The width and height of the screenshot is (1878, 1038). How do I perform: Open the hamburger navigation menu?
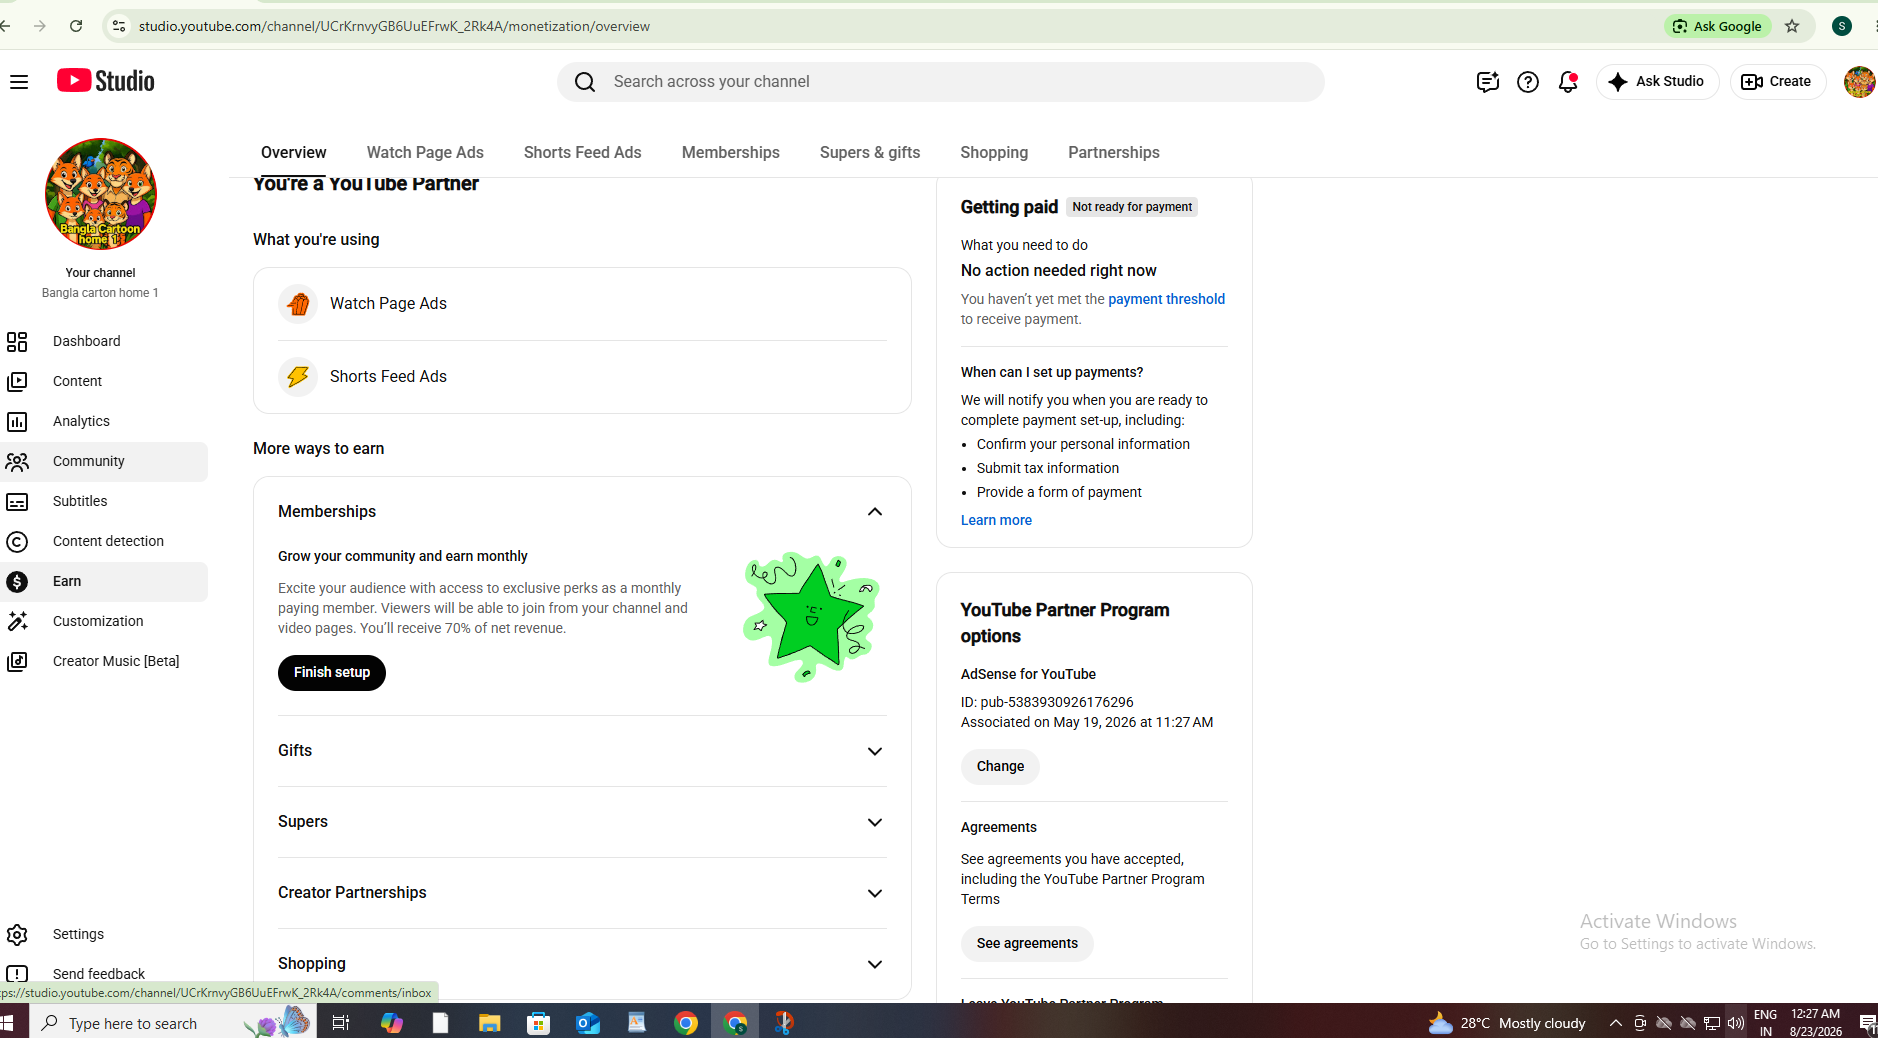click(x=19, y=82)
